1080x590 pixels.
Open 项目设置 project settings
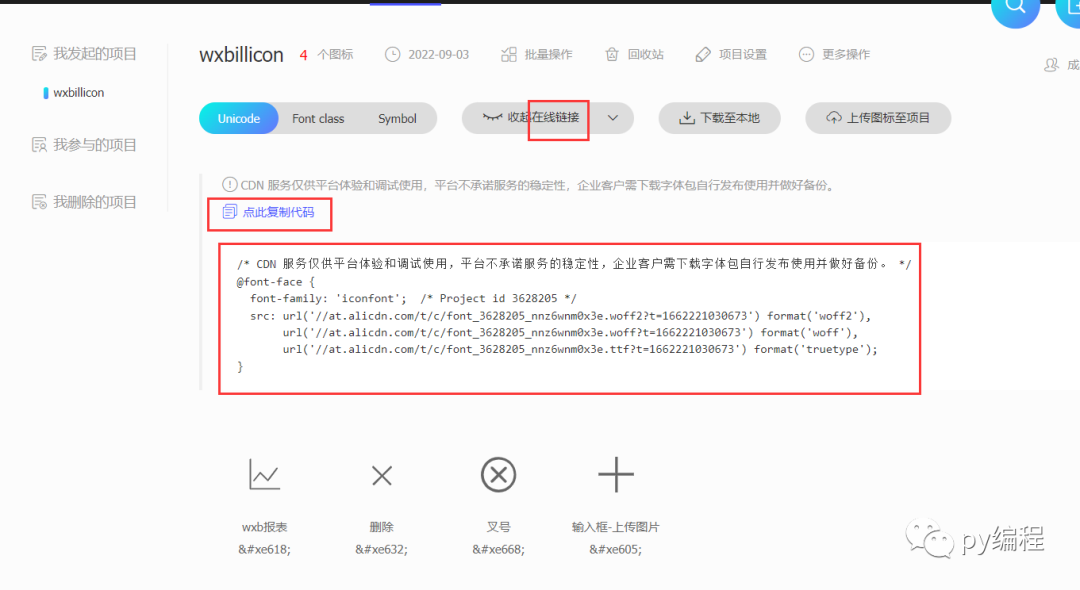731,54
